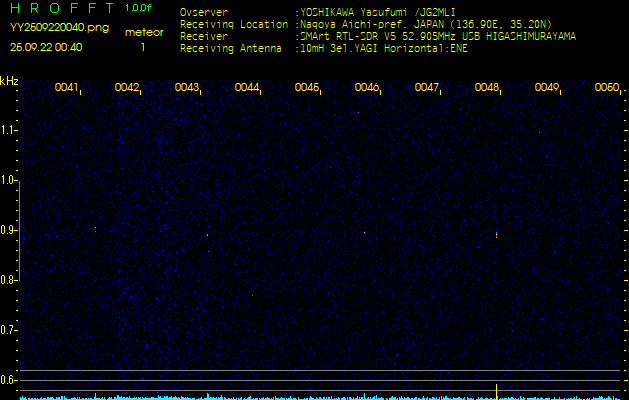Click the kHz axis unit label

[9, 81]
